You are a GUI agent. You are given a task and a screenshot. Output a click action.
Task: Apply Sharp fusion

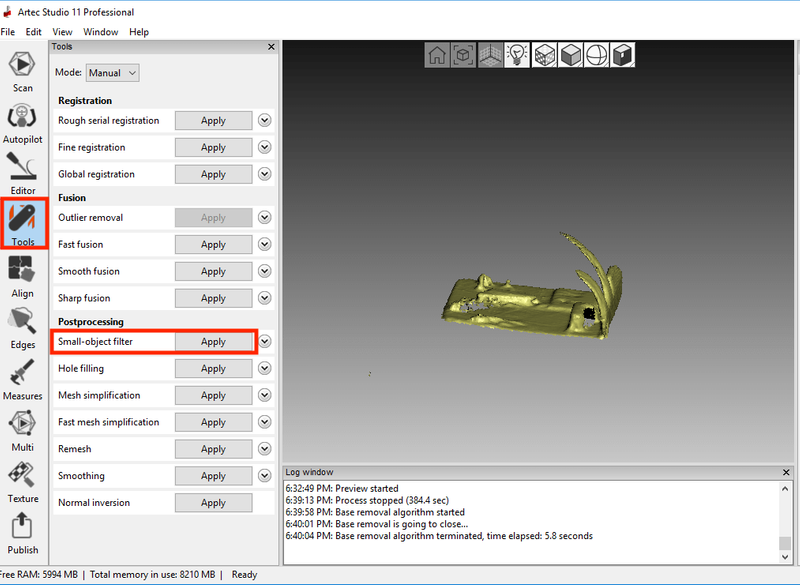(213, 298)
